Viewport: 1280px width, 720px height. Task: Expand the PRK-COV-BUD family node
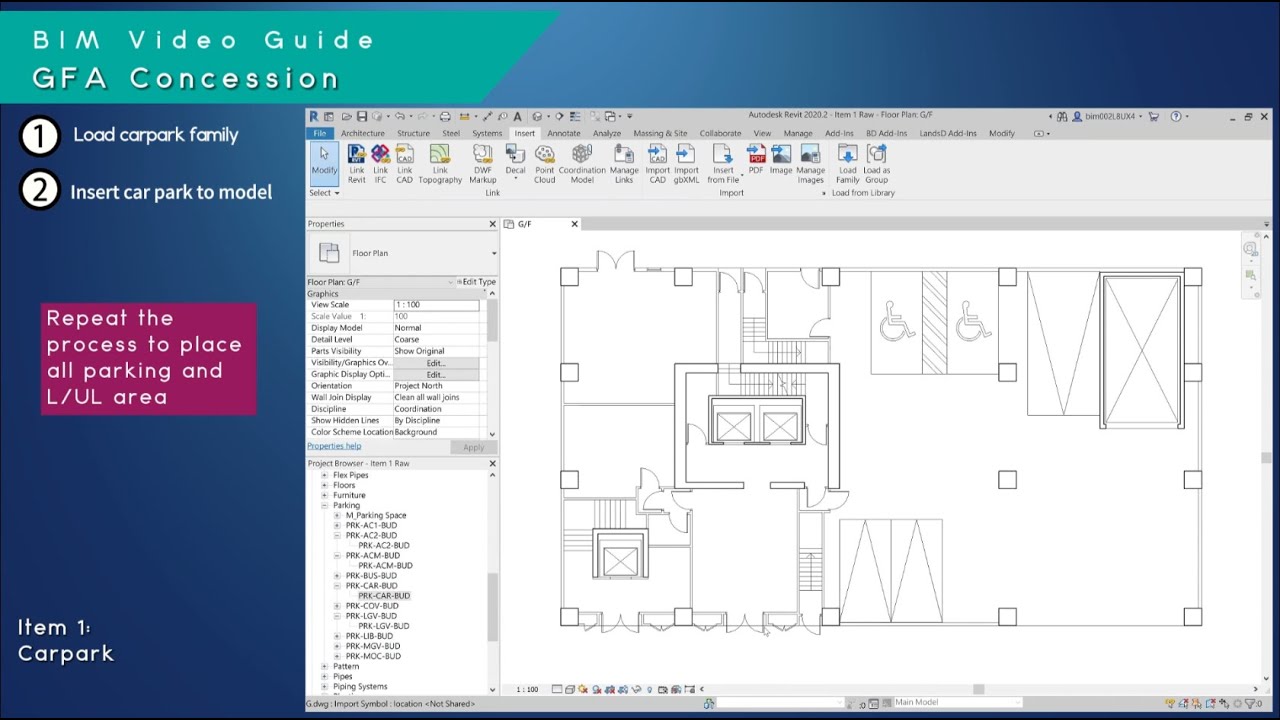point(337,606)
